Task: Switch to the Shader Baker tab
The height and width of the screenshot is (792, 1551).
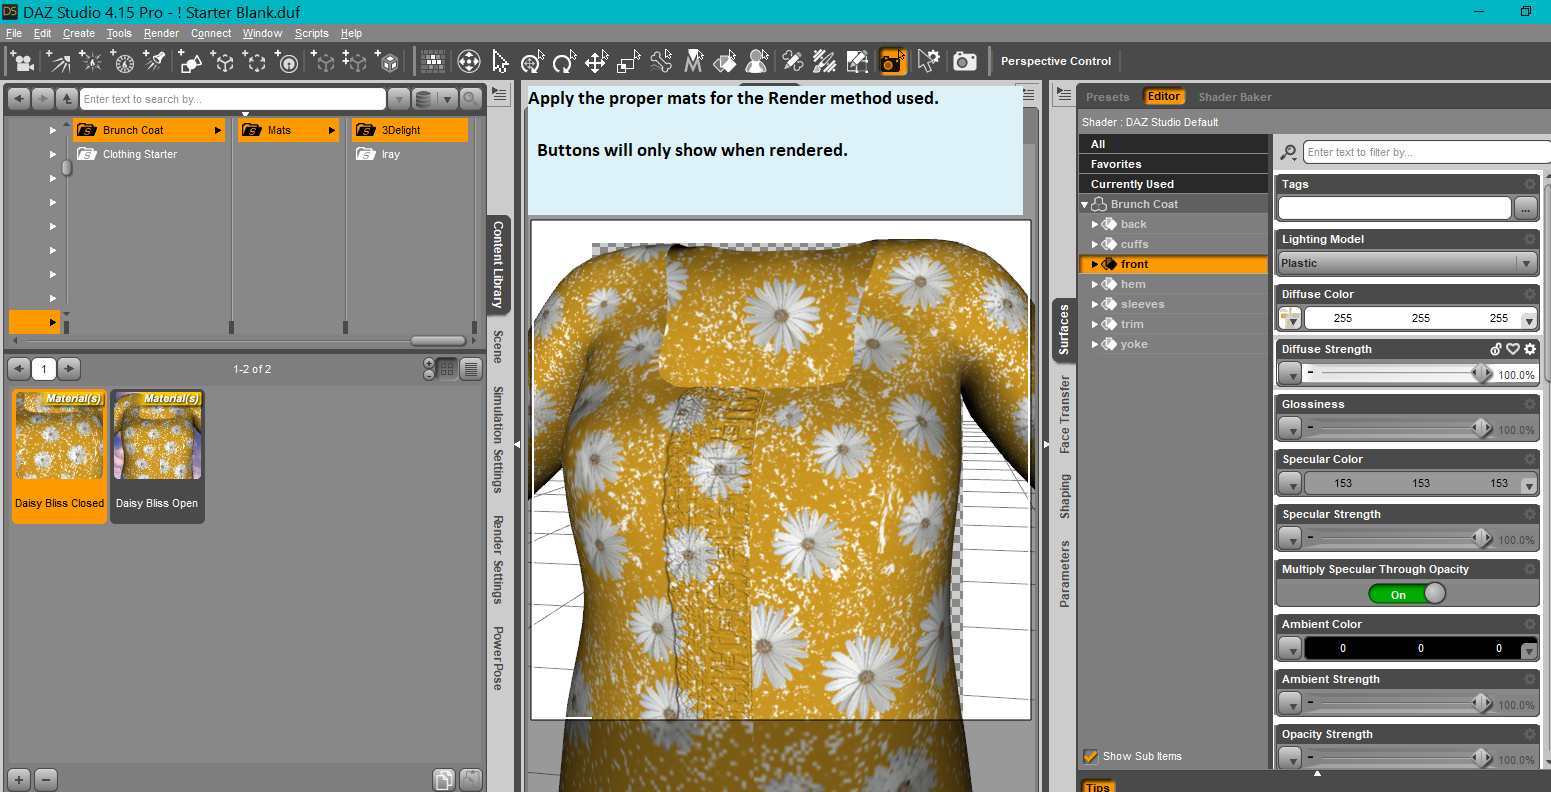Action: click(1235, 97)
